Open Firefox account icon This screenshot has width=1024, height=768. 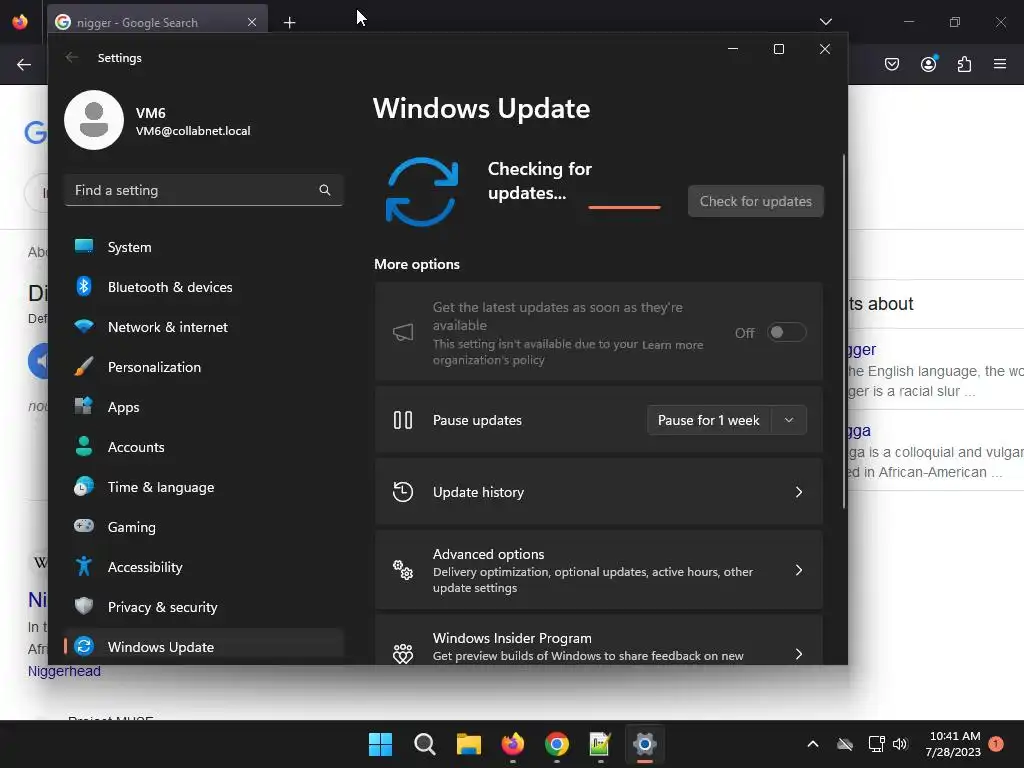929,64
